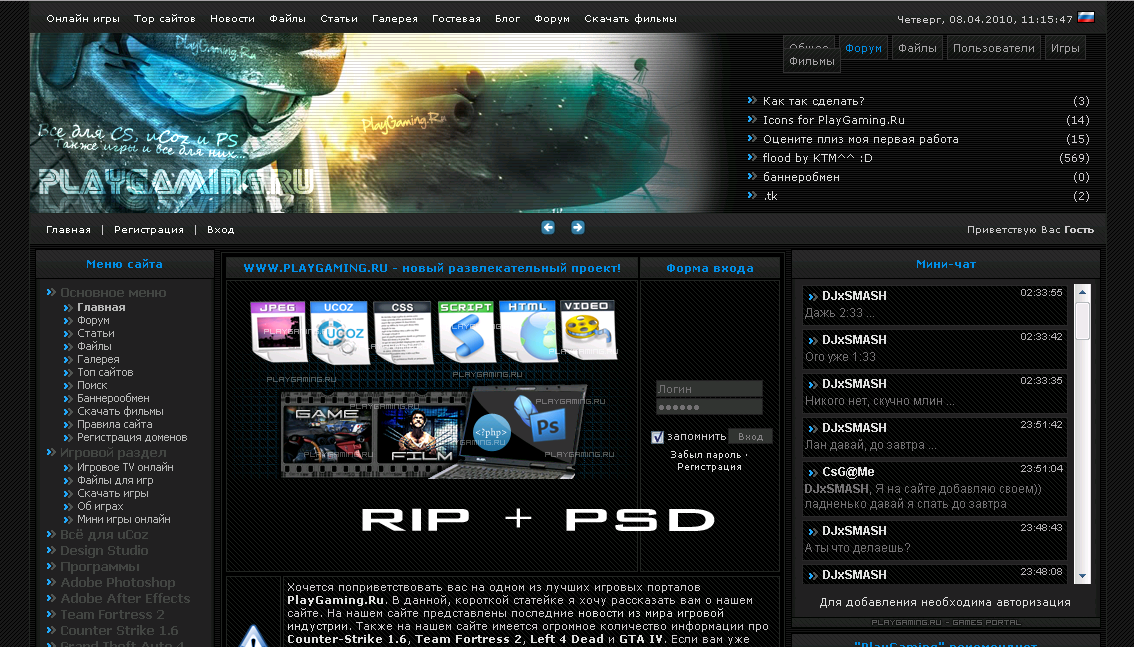The height and width of the screenshot is (647, 1134).
Task: Expand the Team Fortress 2 section
Action: point(112,614)
